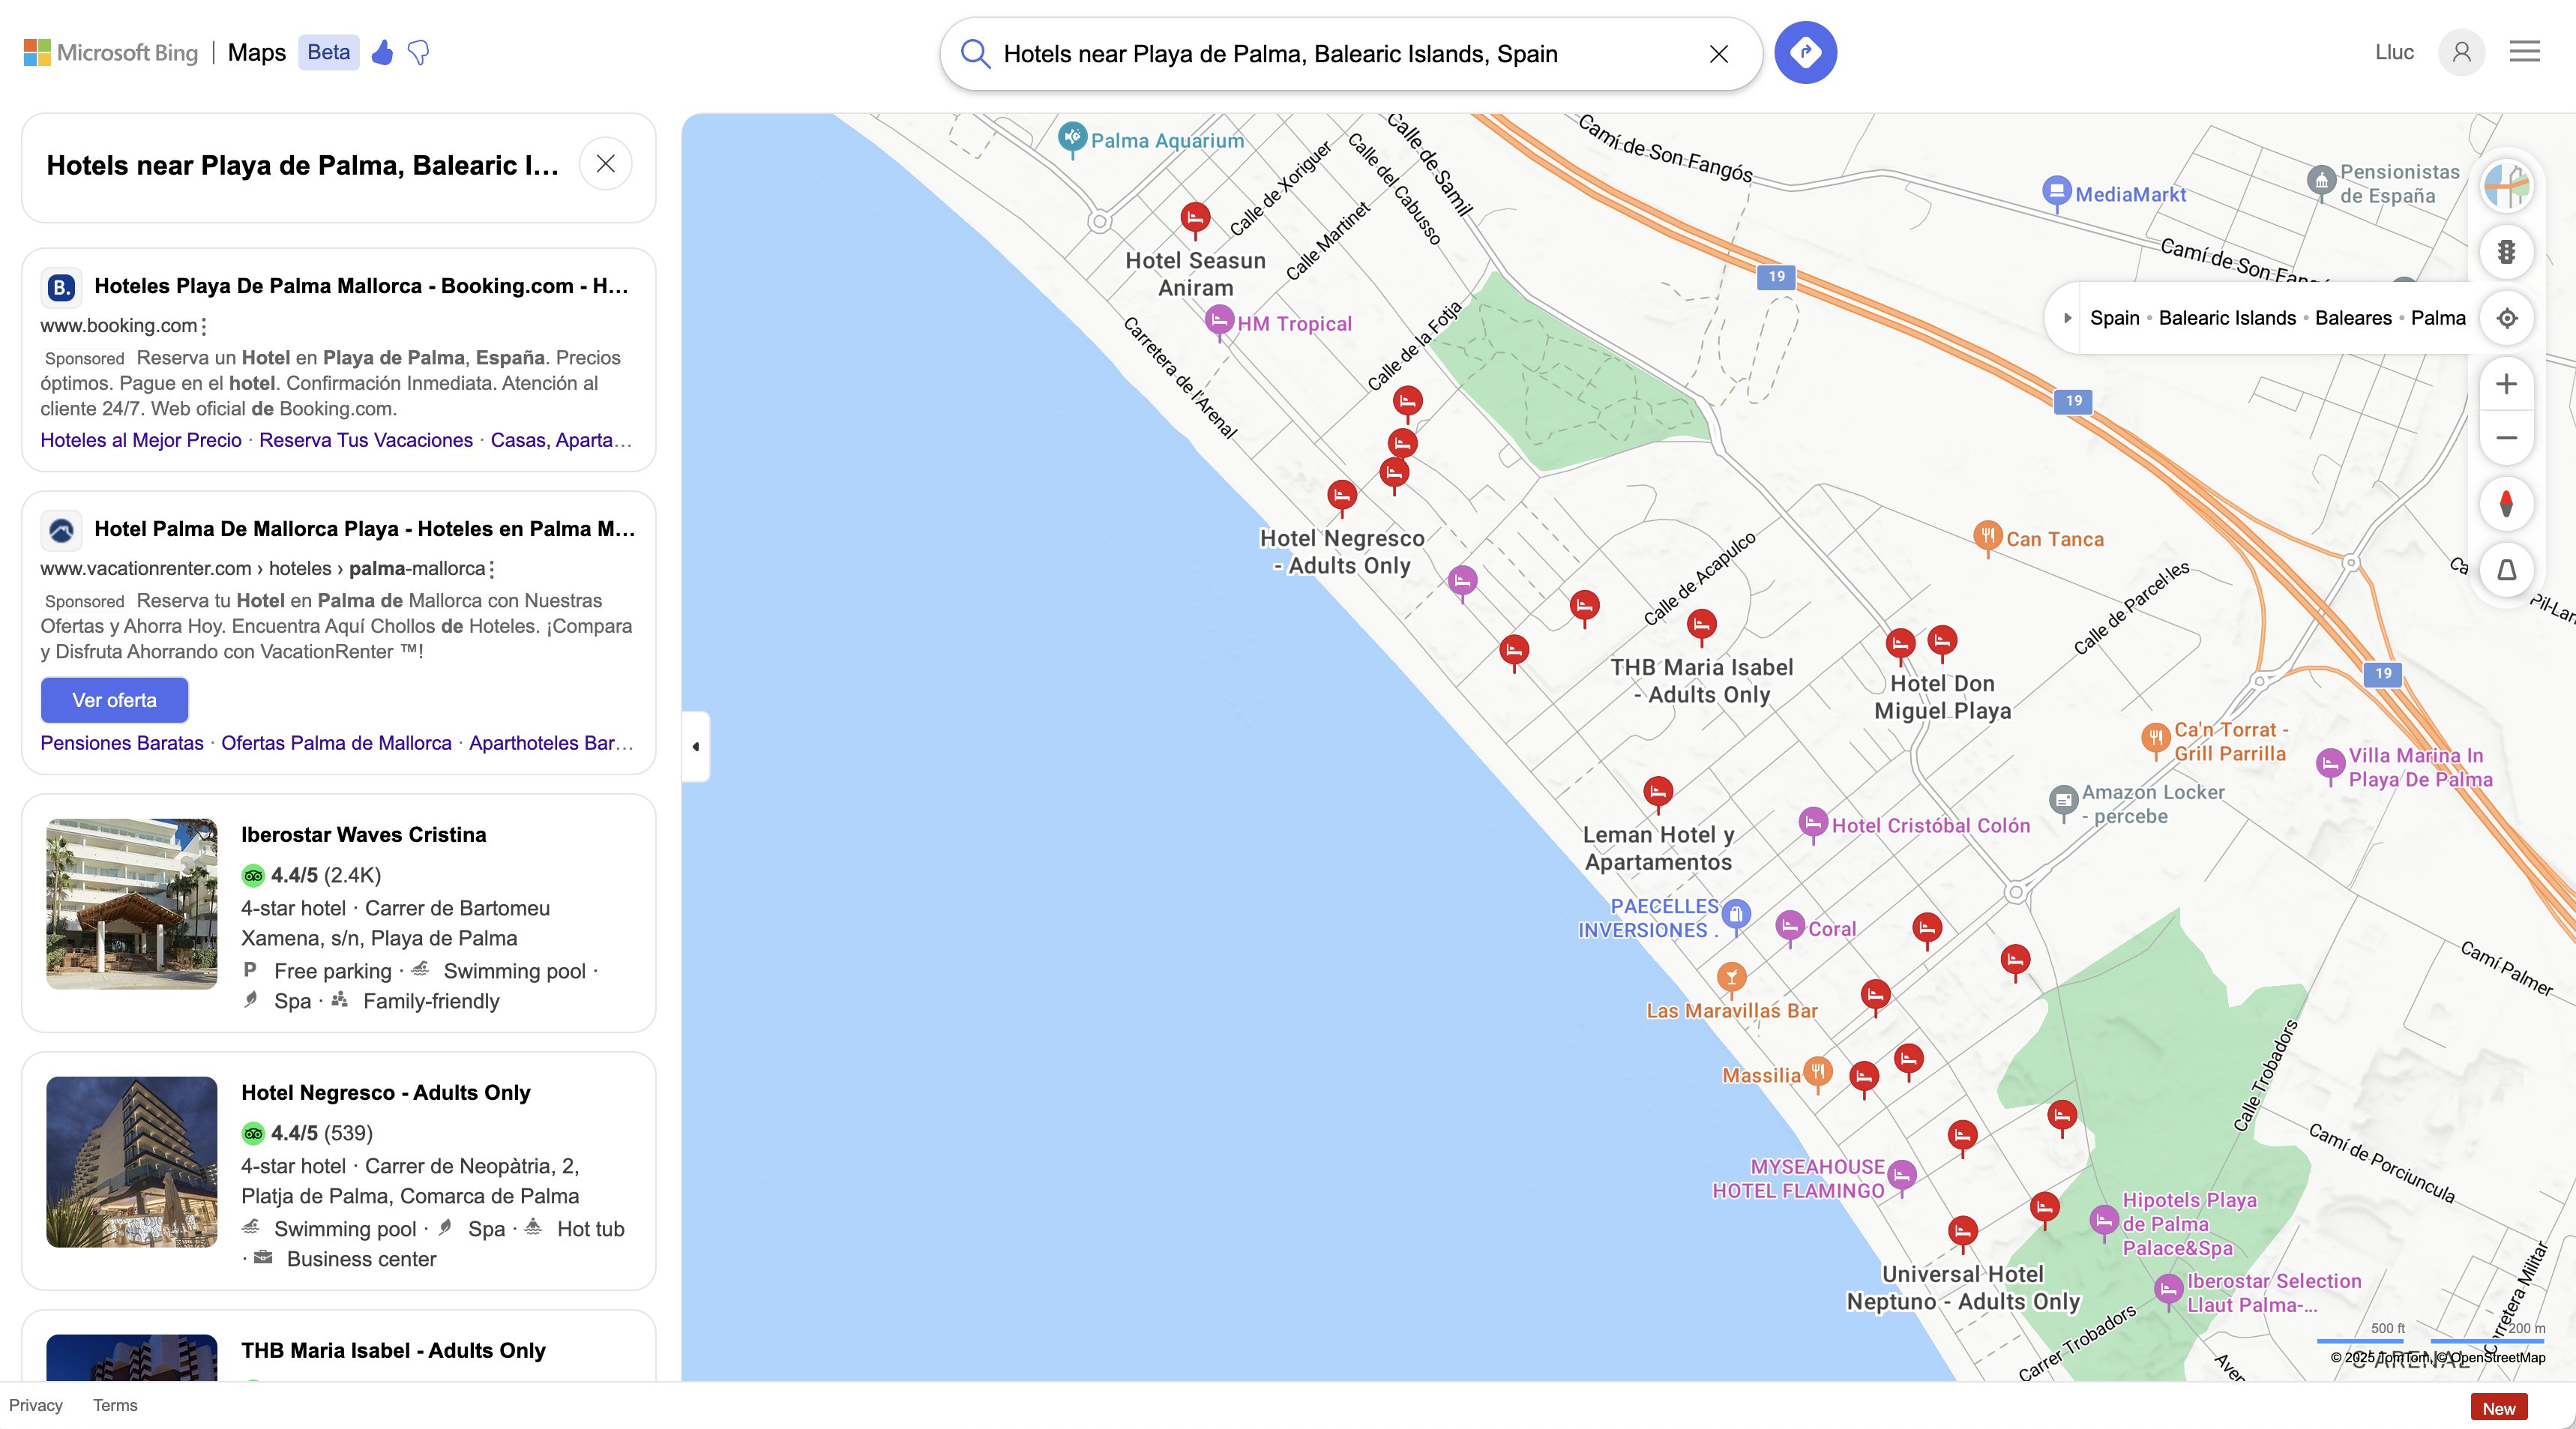Toggle the traffic layer

[2506, 252]
